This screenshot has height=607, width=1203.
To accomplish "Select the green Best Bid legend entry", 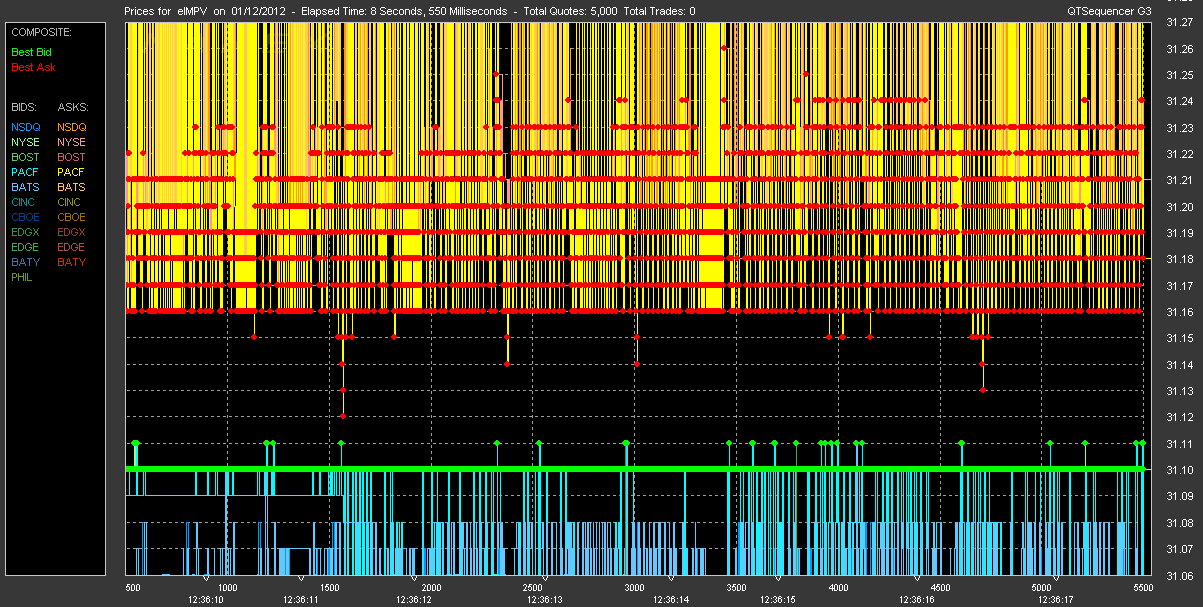I will point(31,50).
